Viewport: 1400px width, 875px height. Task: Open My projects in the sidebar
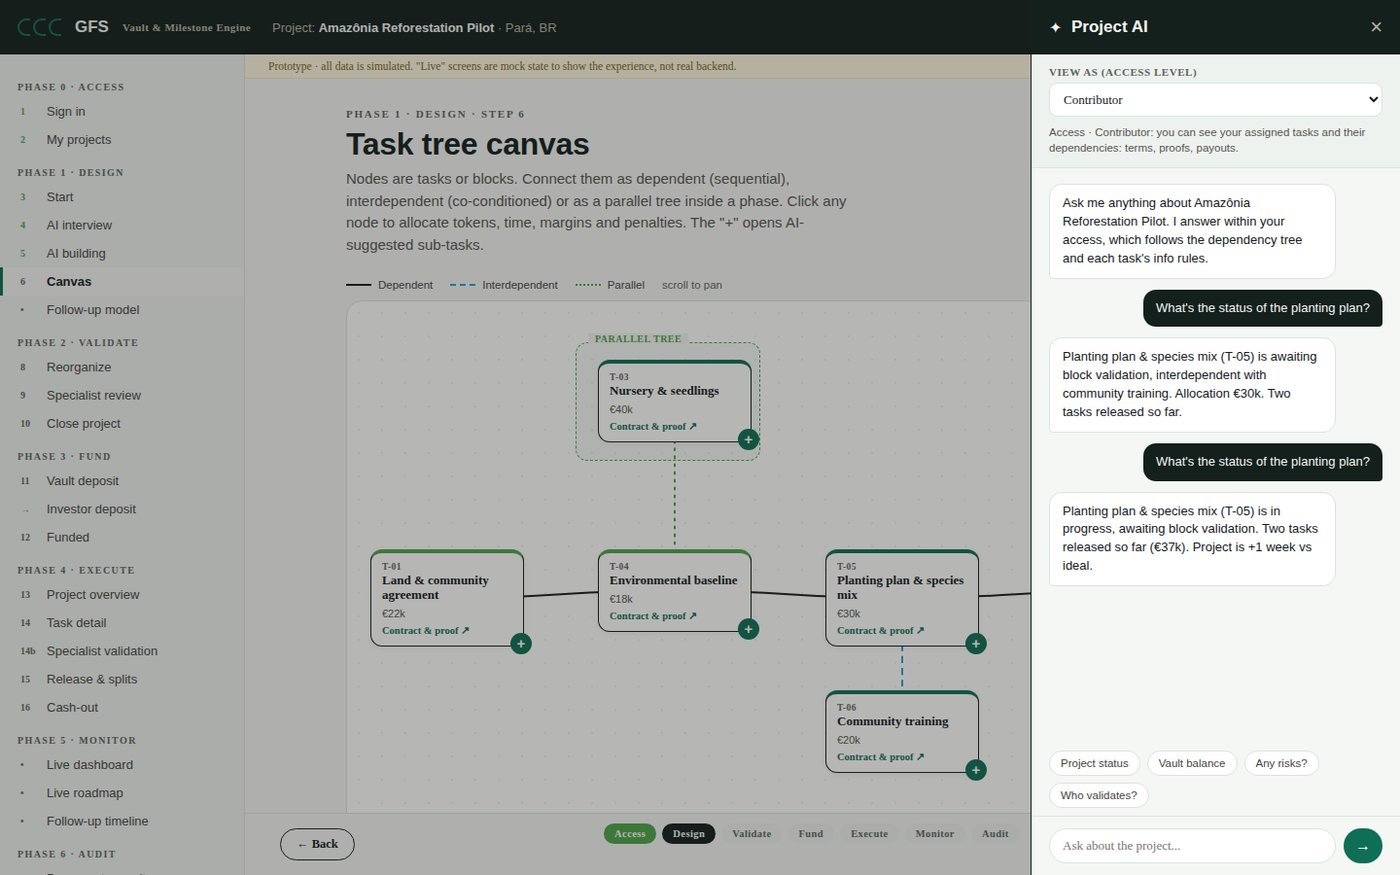pyautogui.click(x=122, y=139)
